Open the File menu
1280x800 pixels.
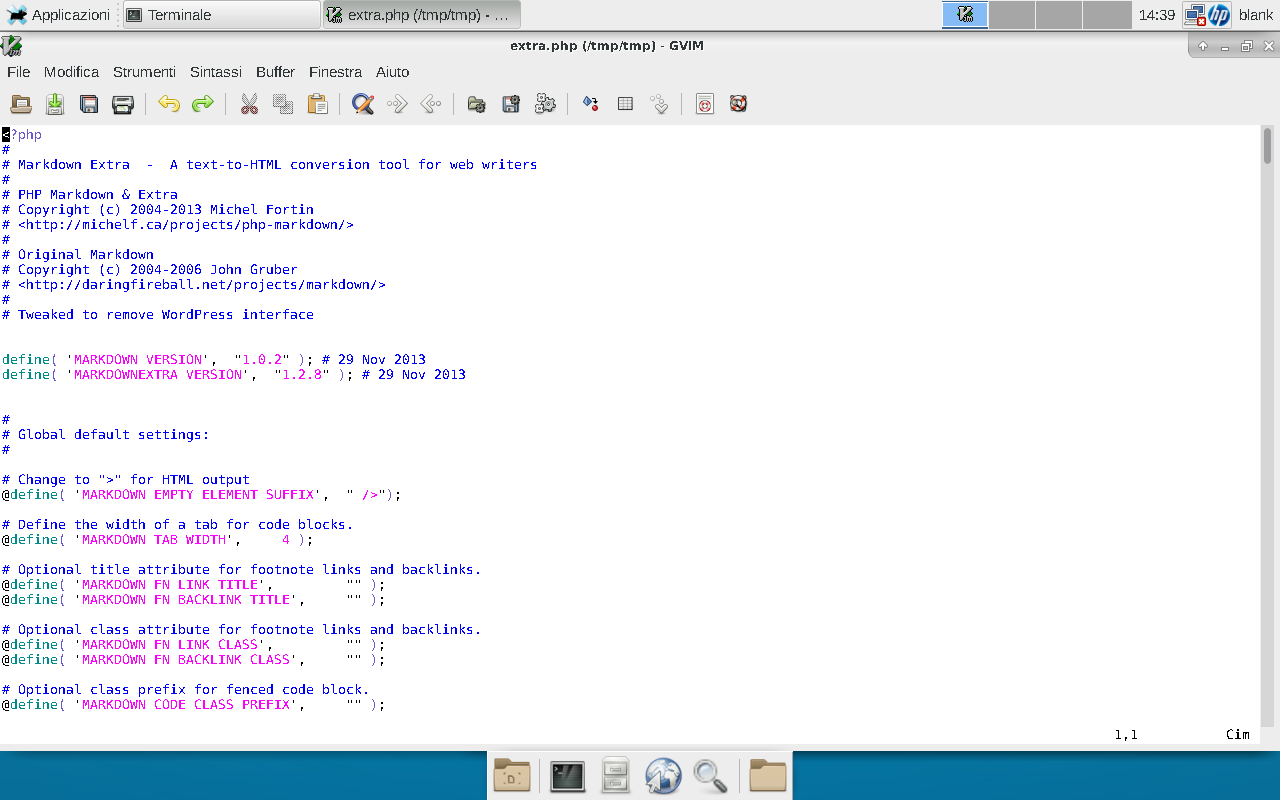tap(19, 72)
